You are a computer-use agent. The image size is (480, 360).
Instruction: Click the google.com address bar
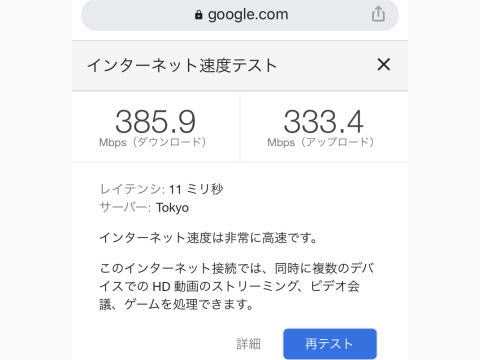point(240,15)
